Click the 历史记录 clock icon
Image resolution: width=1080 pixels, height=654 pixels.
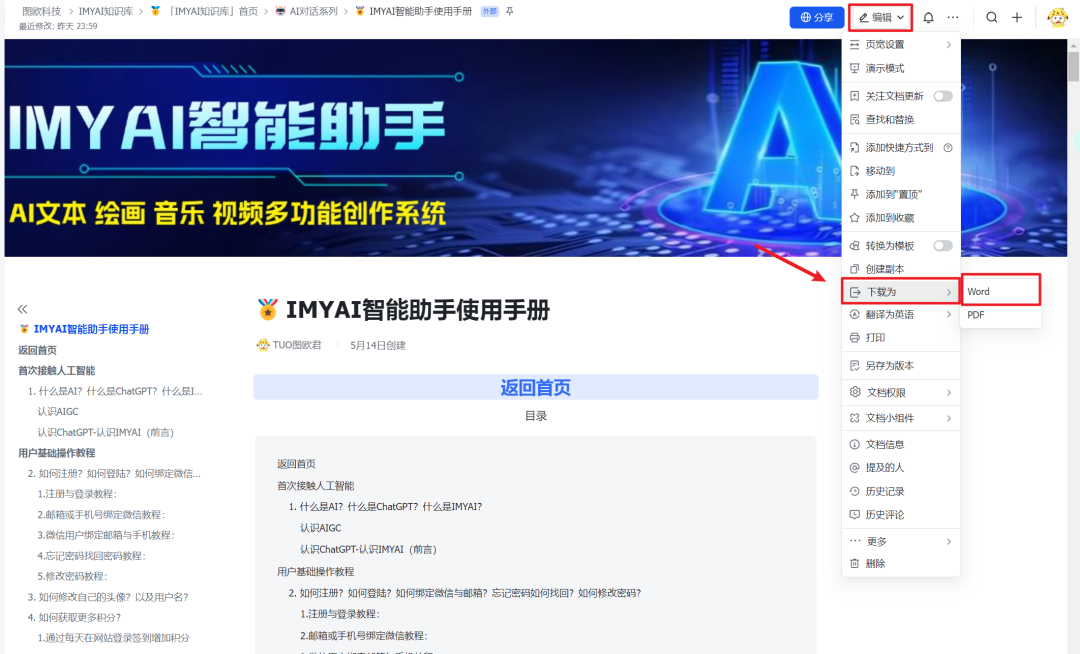pyautogui.click(x=855, y=491)
